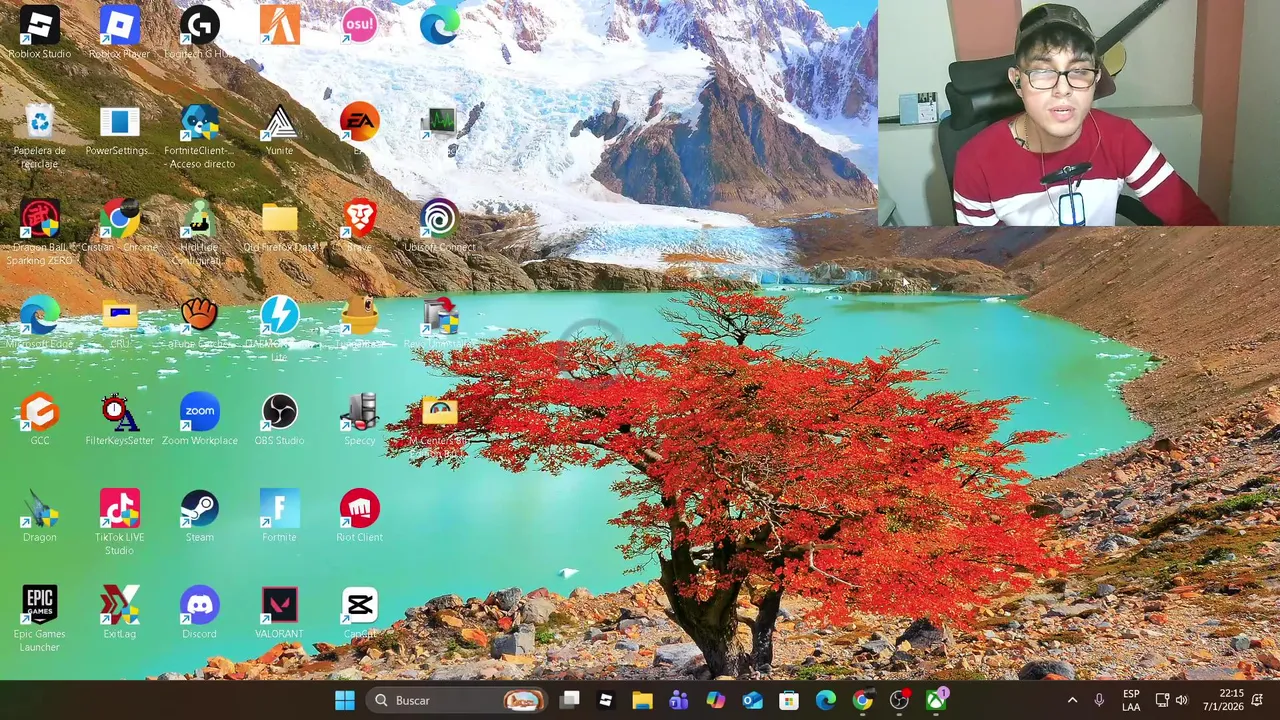Launch FilterKeysSetter shortcut

[x=119, y=413]
